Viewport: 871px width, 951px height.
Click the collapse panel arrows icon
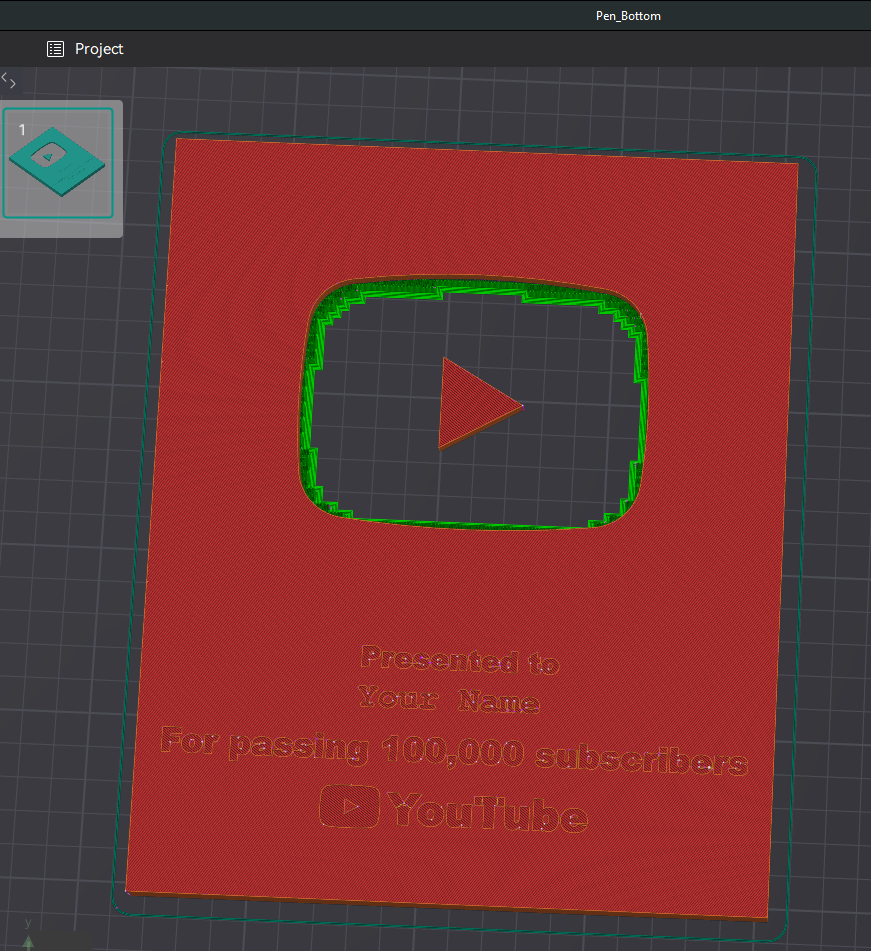click(x=8, y=80)
